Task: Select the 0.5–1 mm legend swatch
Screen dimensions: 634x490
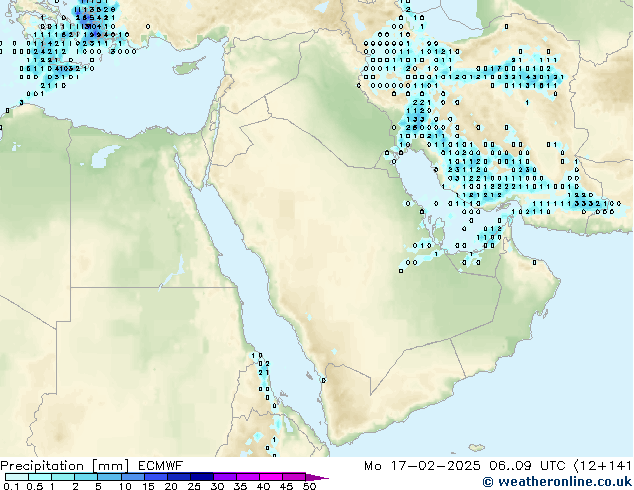Action: point(40,477)
